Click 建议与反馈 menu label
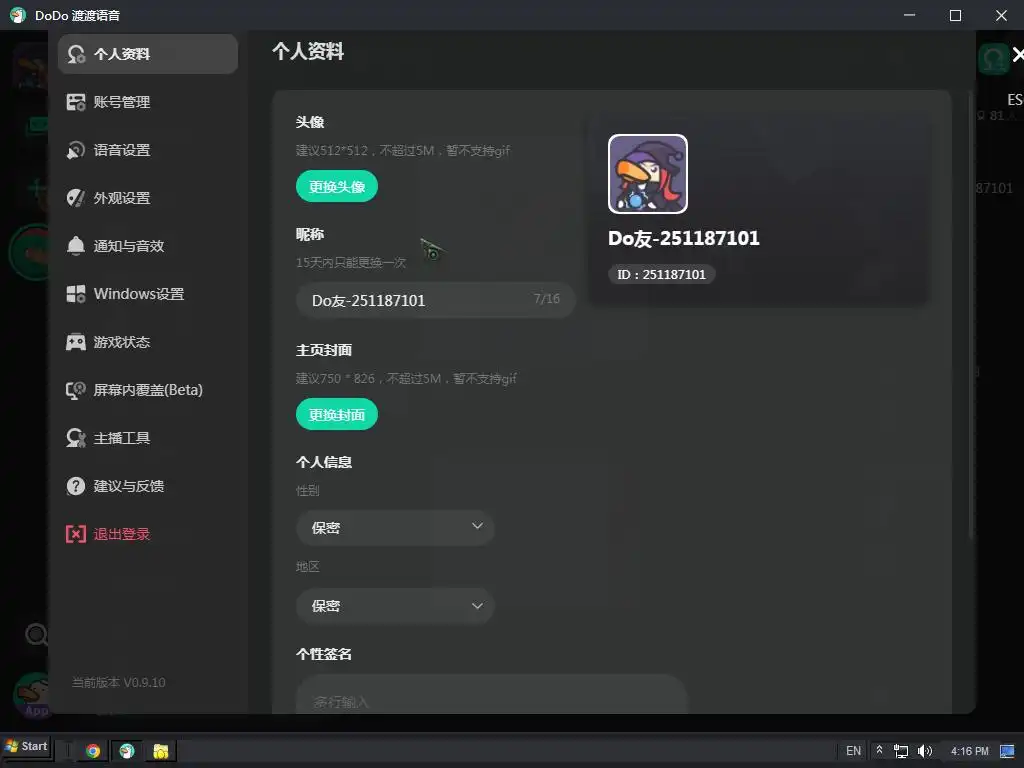The height and width of the screenshot is (768, 1024). pos(129,486)
